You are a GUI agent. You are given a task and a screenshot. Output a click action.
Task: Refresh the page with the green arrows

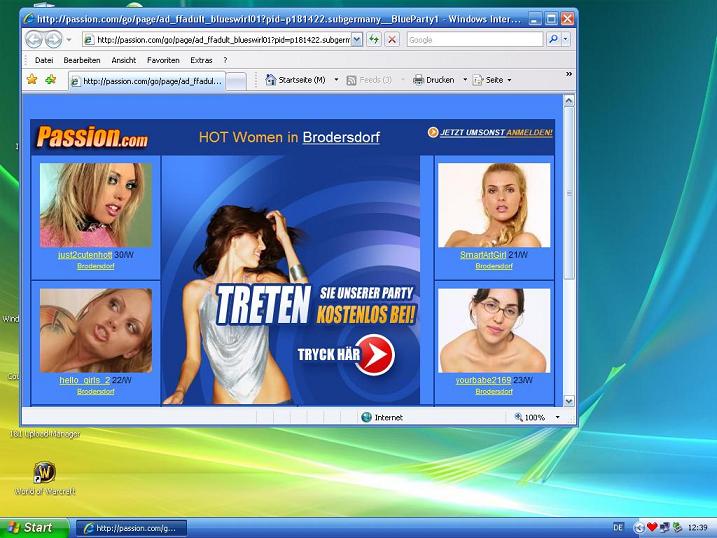tap(374, 40)
